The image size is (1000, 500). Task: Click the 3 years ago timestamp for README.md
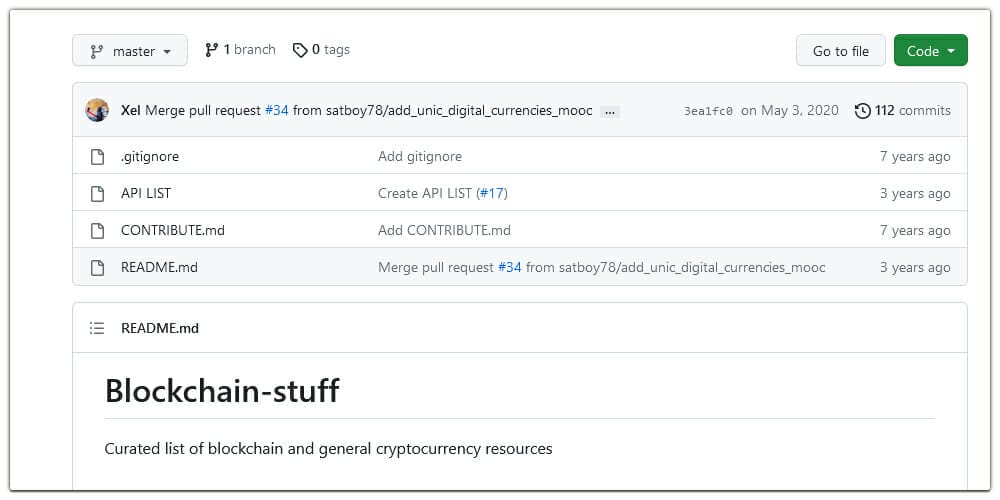click(915, 267)
